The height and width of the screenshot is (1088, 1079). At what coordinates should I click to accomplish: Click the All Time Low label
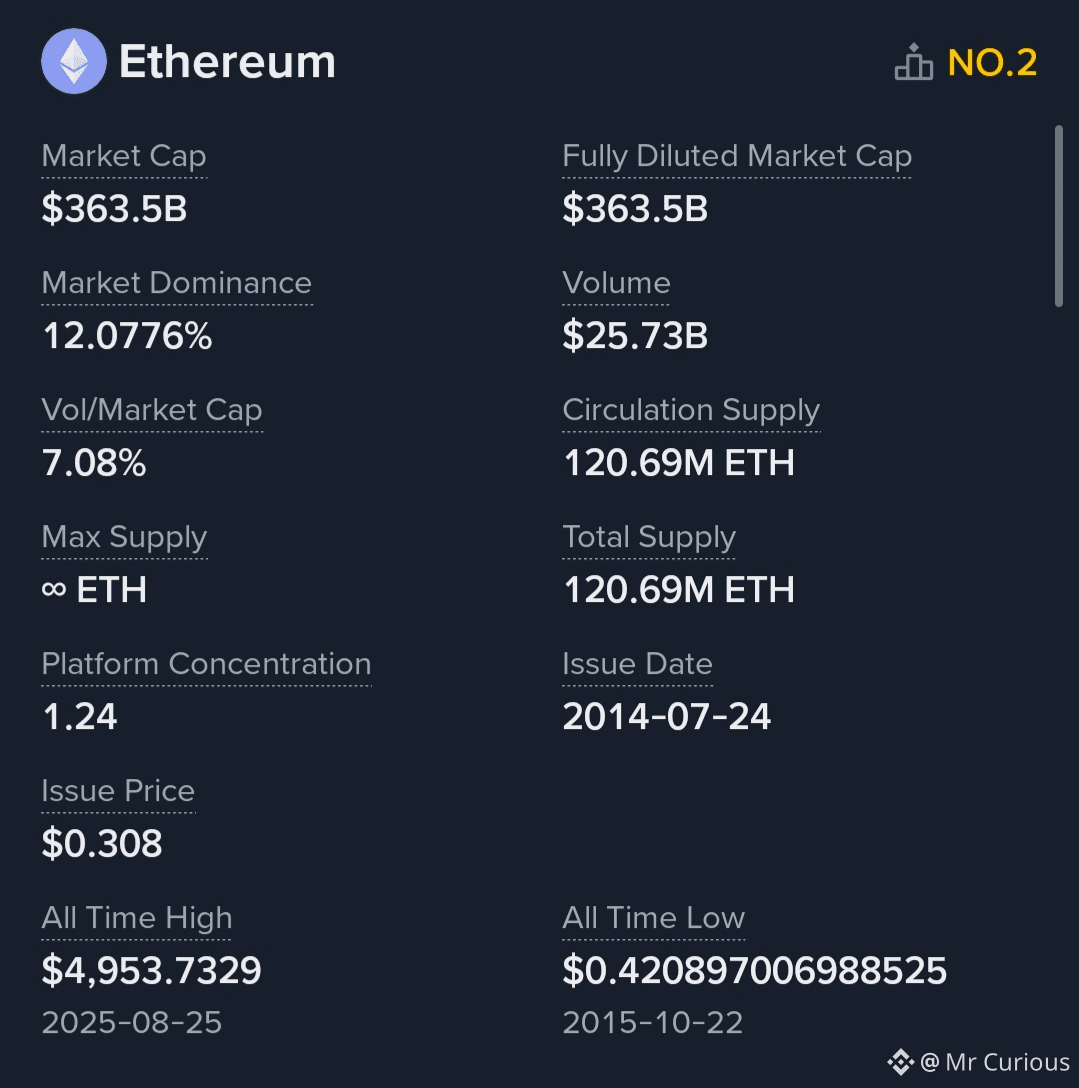[654, 918]
